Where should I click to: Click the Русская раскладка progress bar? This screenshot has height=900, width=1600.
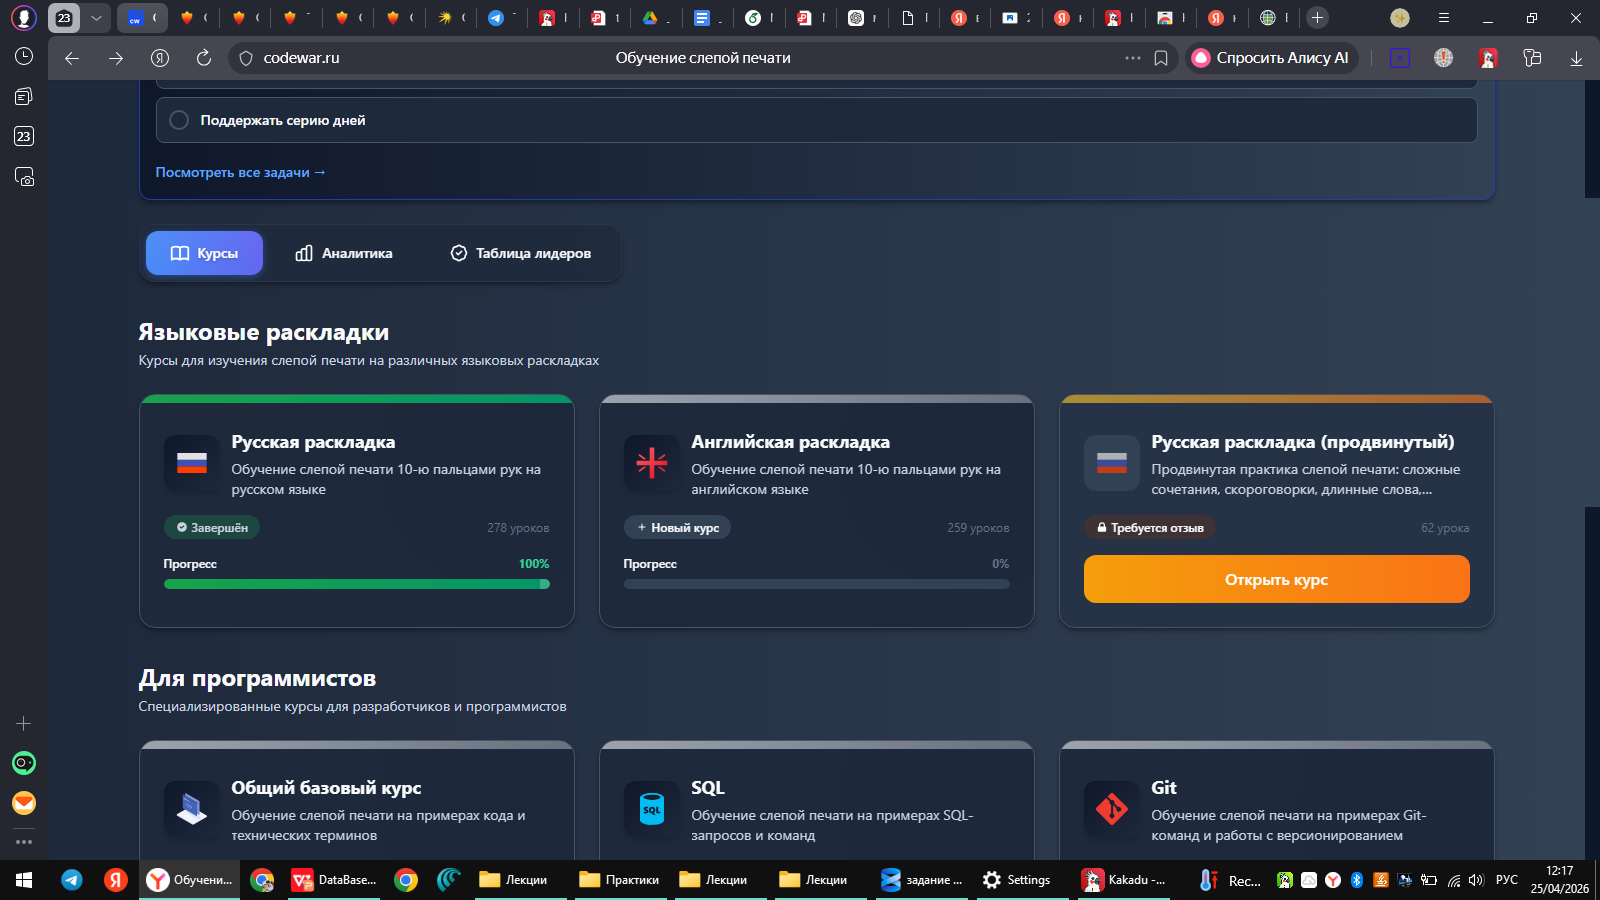(x=356, y=584)
